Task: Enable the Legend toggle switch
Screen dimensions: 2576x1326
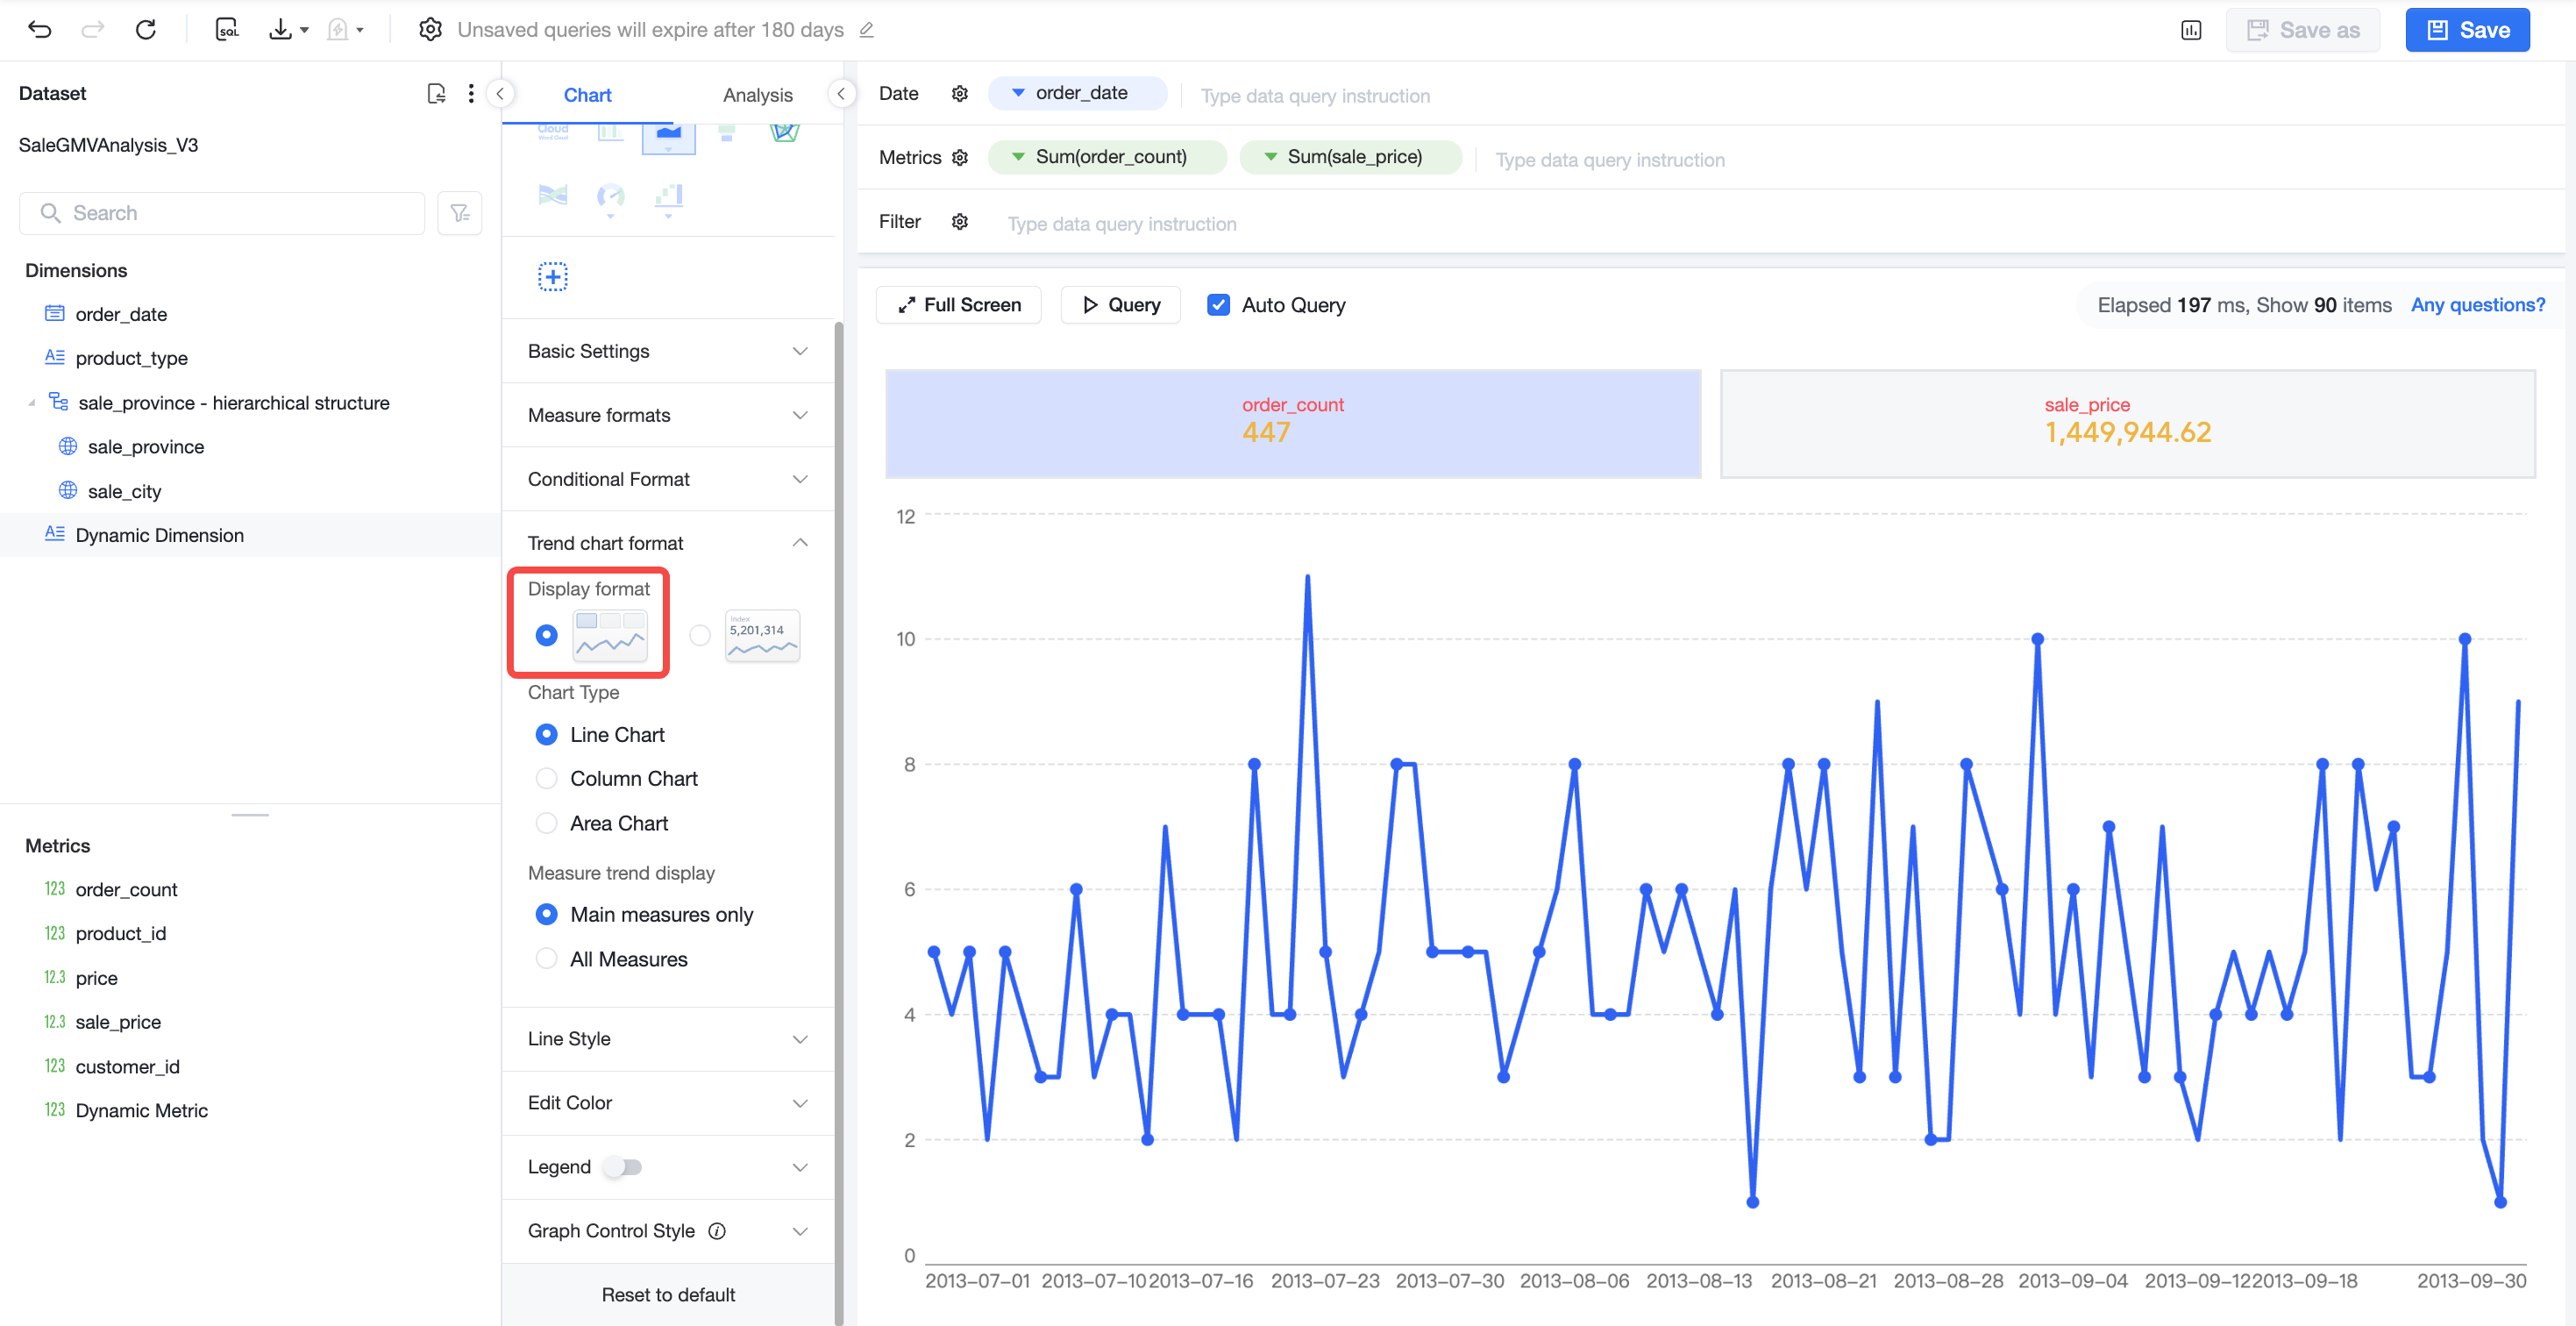Action: 622,1167
